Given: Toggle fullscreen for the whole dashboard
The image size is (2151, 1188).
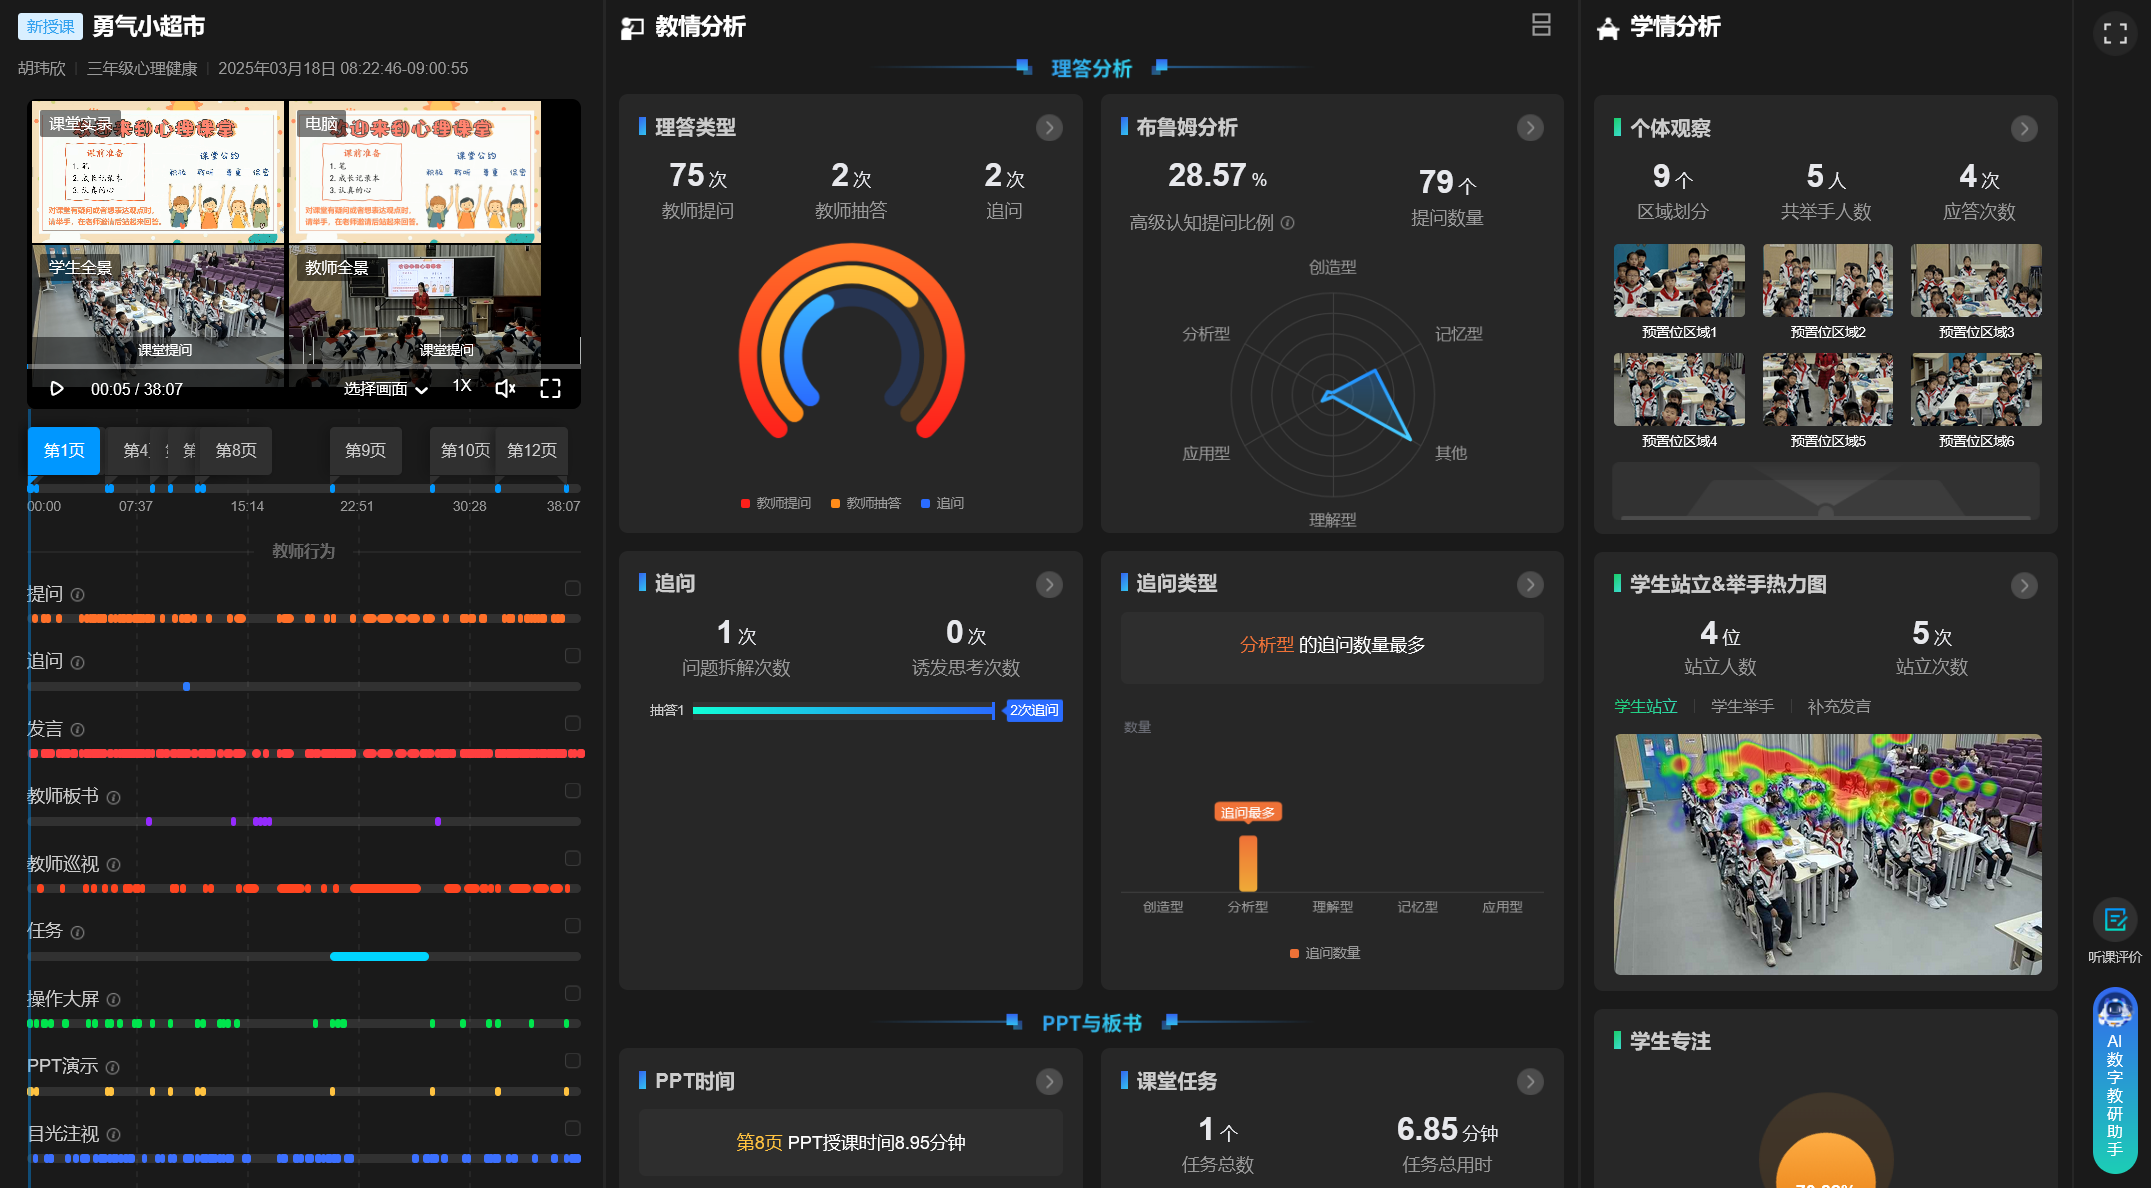Looking at the screenshot, I should coord(2115,33).
